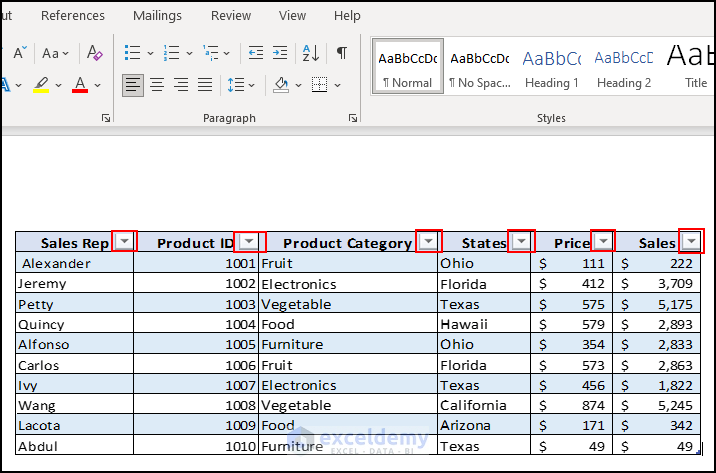Apply the No Spacing style
The width and height of the screenshot is (716, 473).
pos(479,66)
